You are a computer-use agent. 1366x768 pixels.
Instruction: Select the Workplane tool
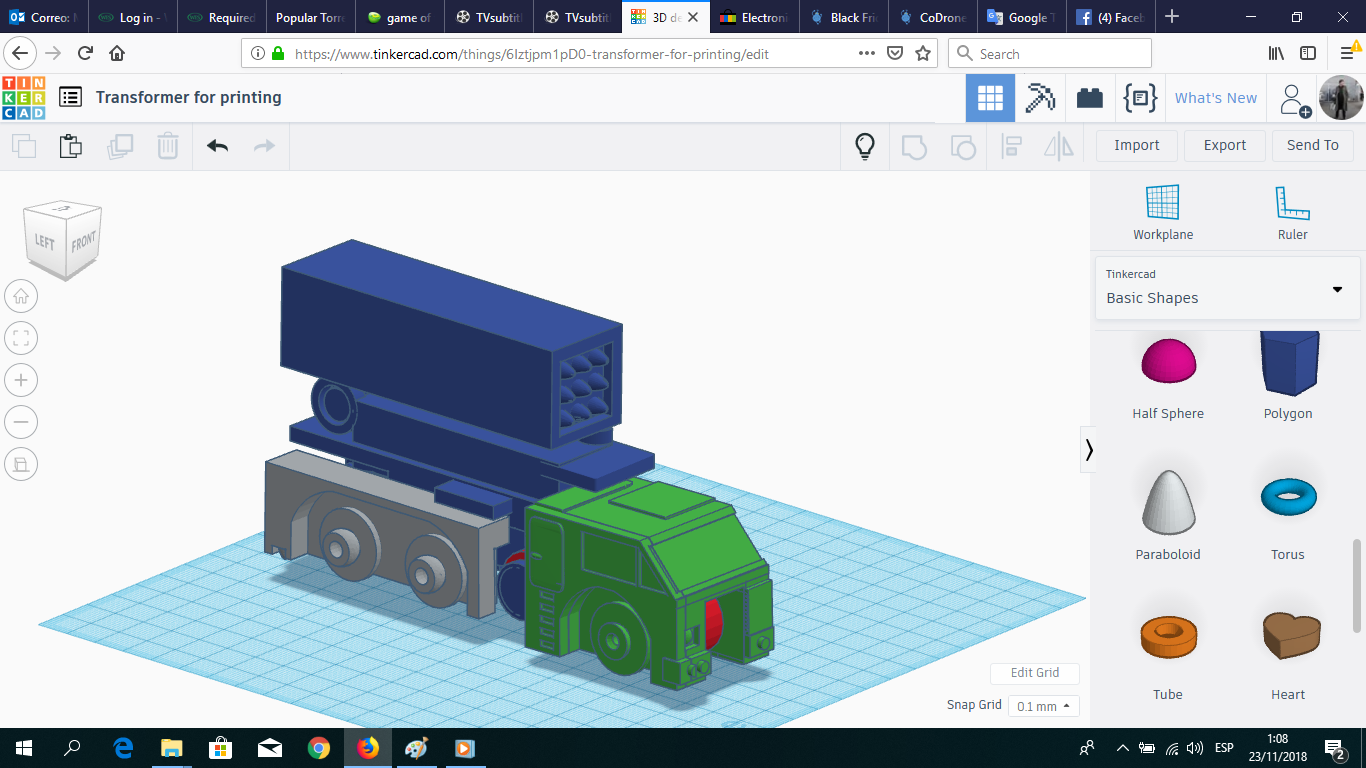[x=1163, y=213]
